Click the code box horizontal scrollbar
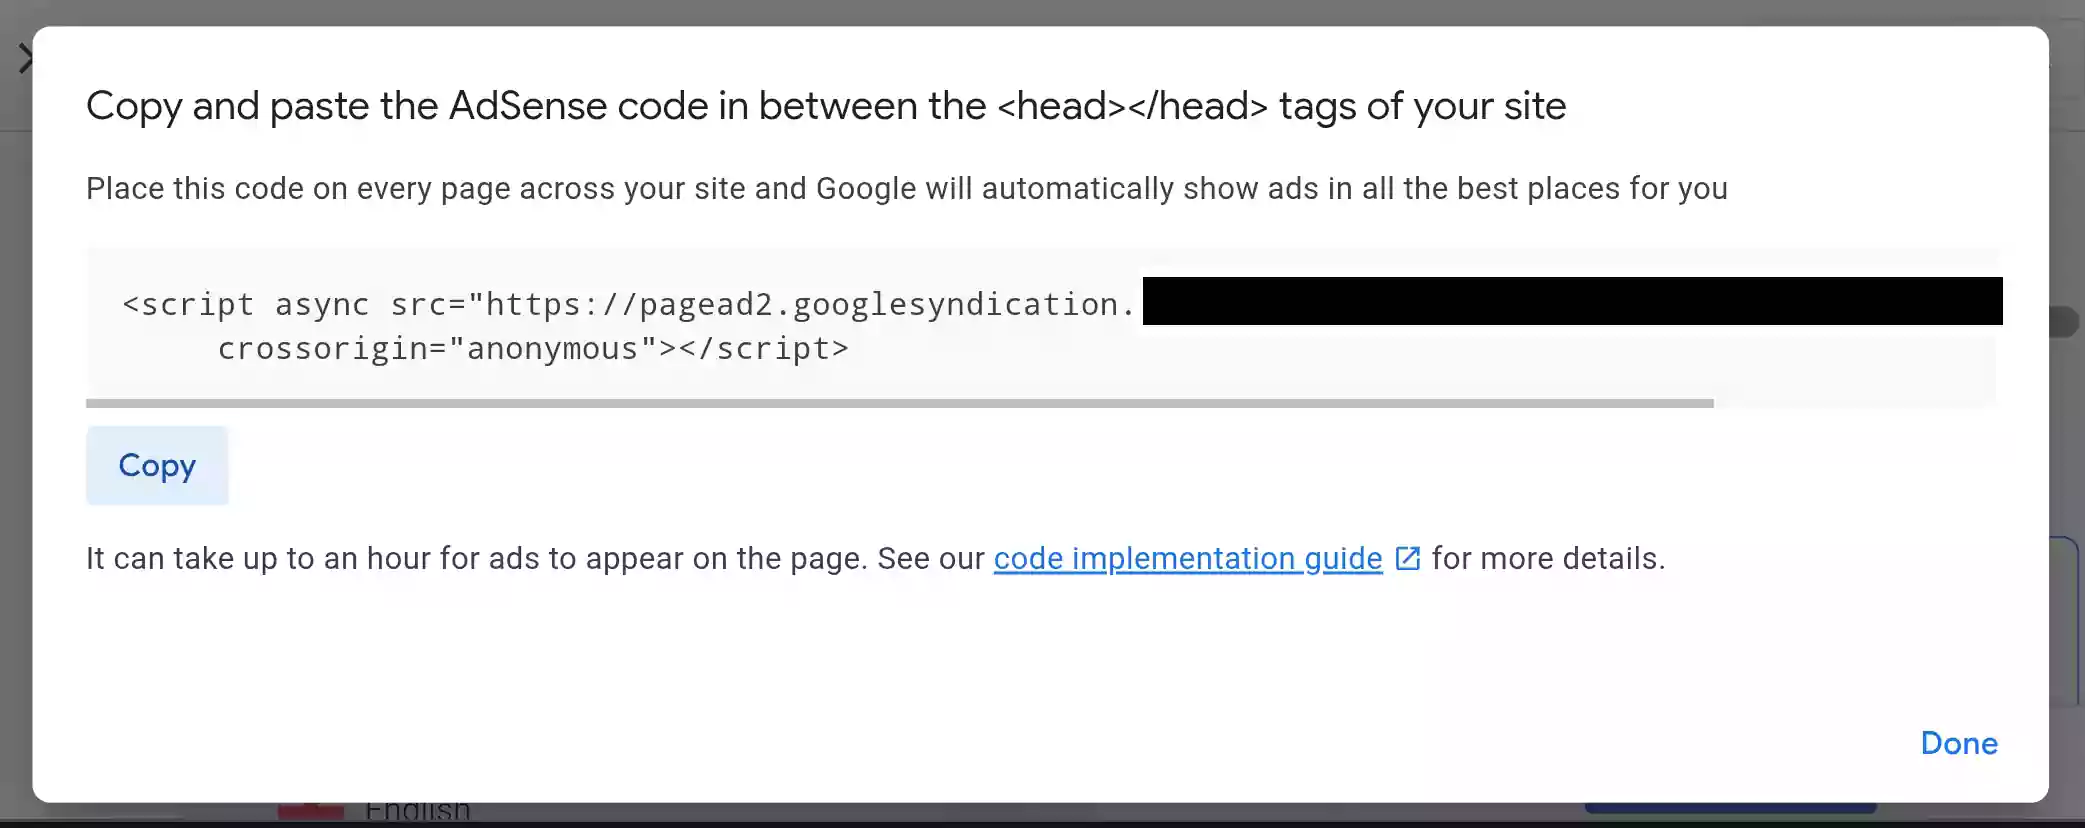The image size is (2085, 828). click(899, 403)
